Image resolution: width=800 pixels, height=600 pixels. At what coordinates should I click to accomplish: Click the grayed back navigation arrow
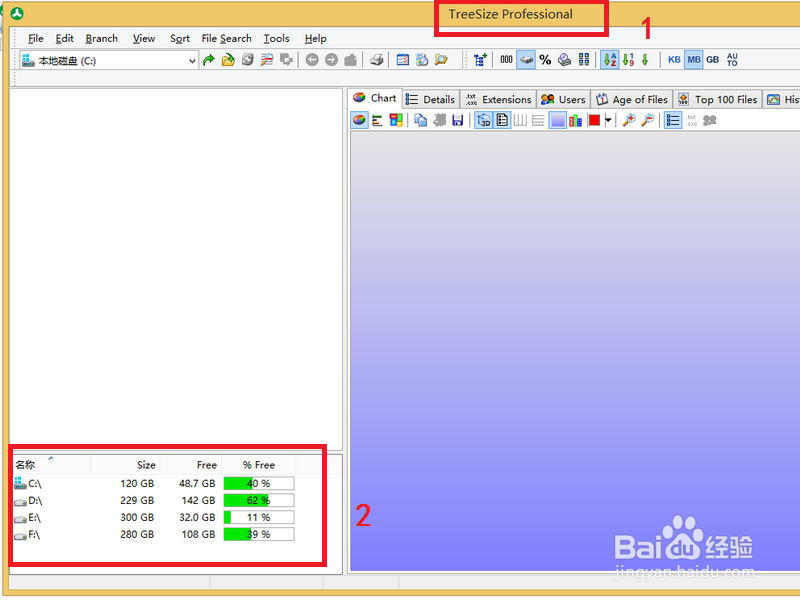tap(312, 60)
